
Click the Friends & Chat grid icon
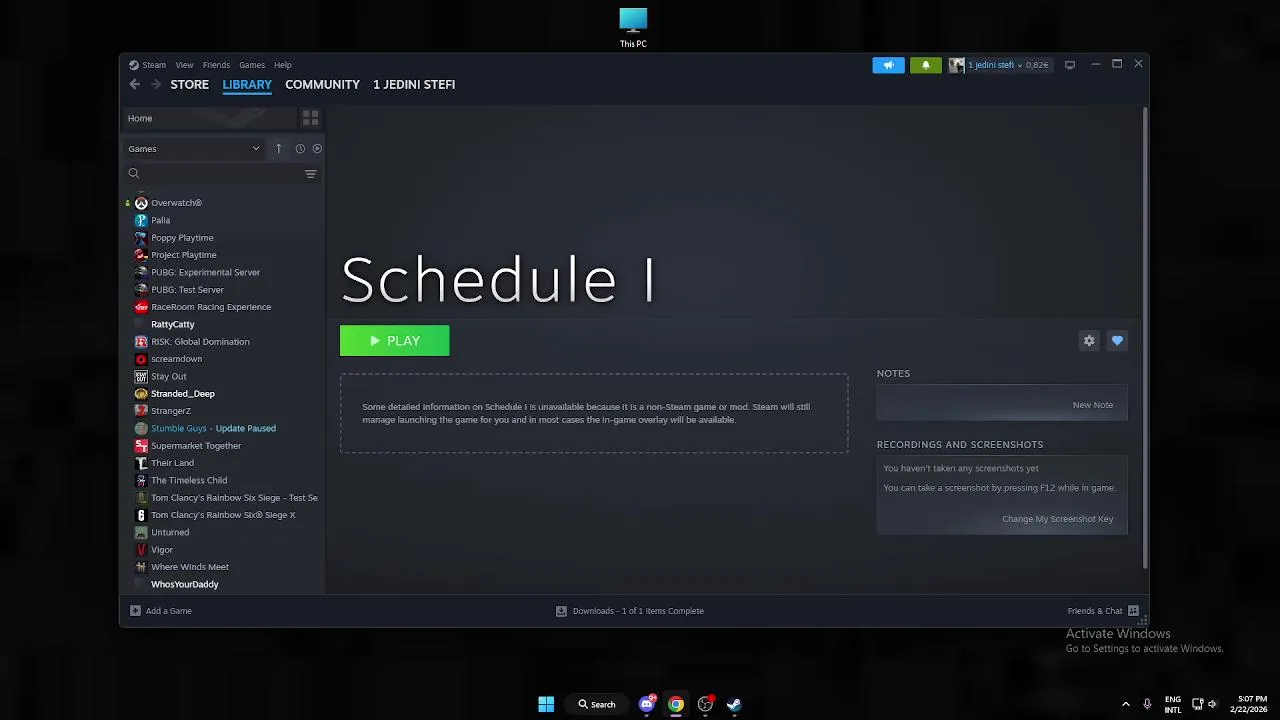[1133, 611]
